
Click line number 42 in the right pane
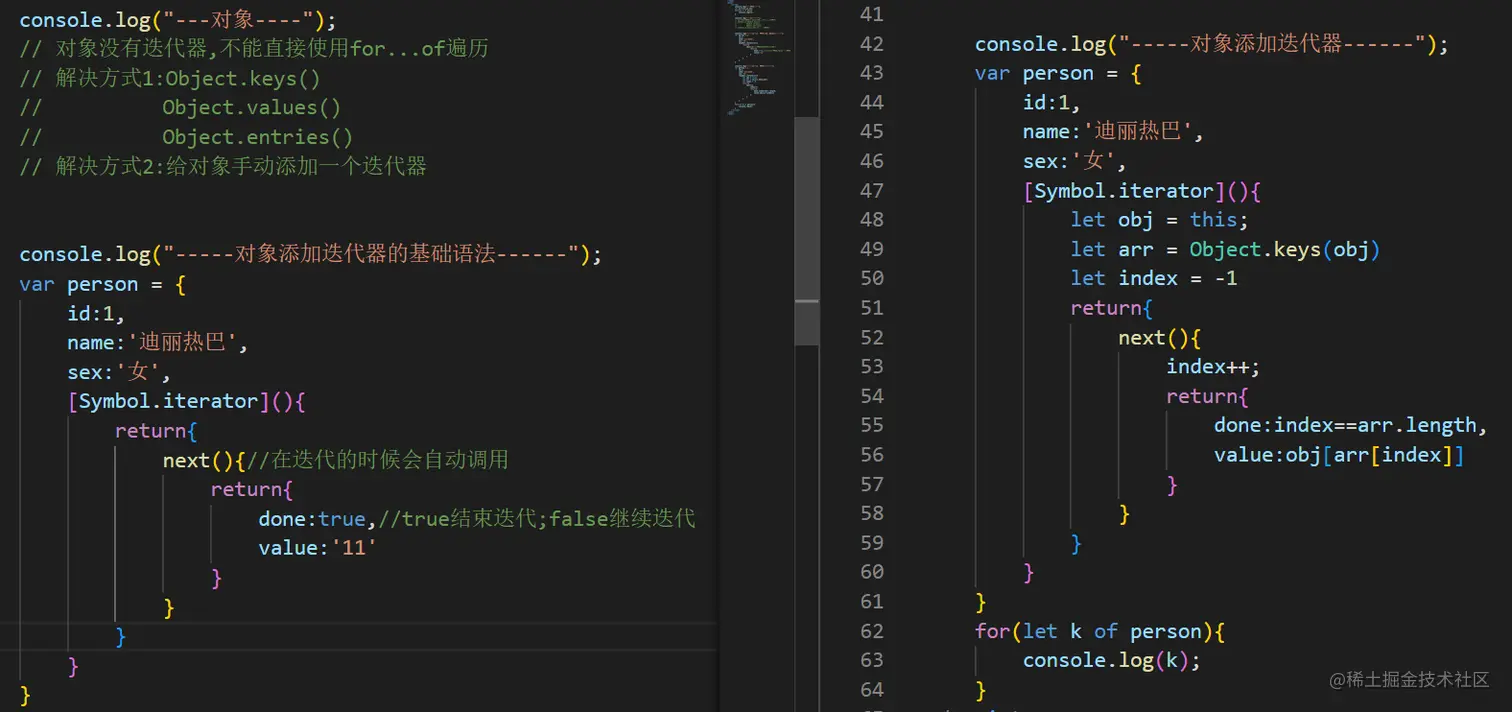(x=871, y=43)
